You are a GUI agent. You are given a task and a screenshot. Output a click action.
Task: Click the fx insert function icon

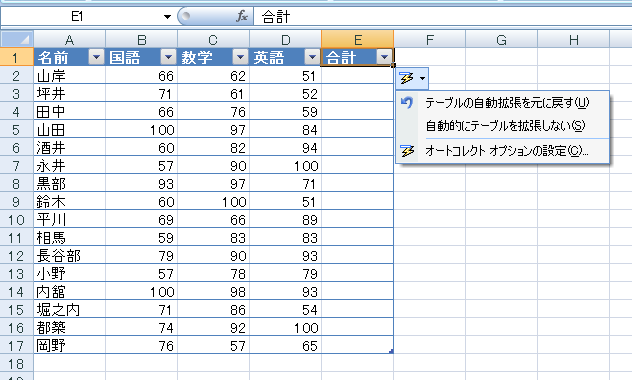pos(242,17)
